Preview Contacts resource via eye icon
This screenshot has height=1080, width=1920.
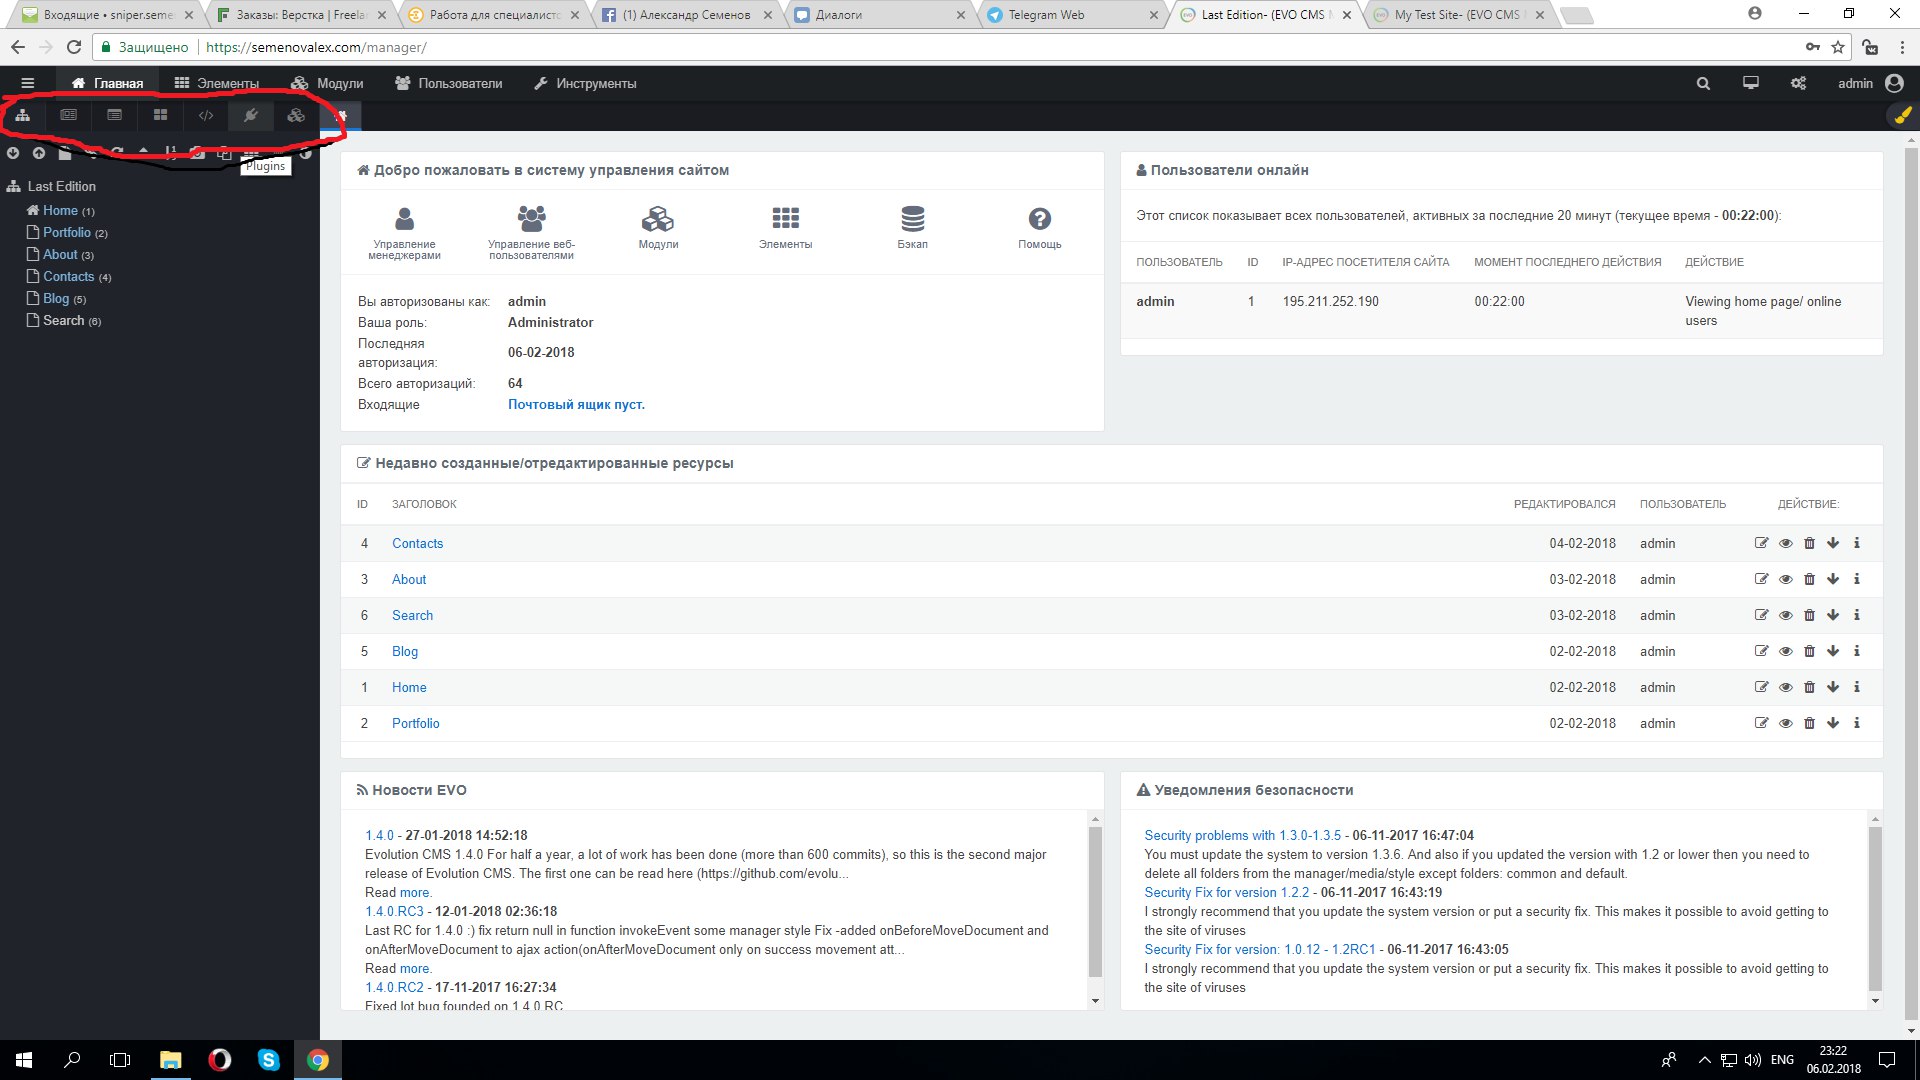point(1785,543)
